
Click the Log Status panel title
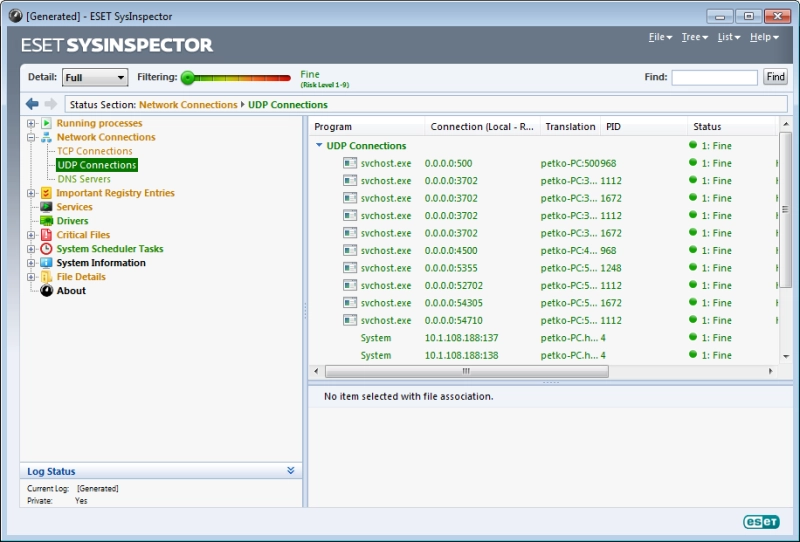(x=51, y=472)
